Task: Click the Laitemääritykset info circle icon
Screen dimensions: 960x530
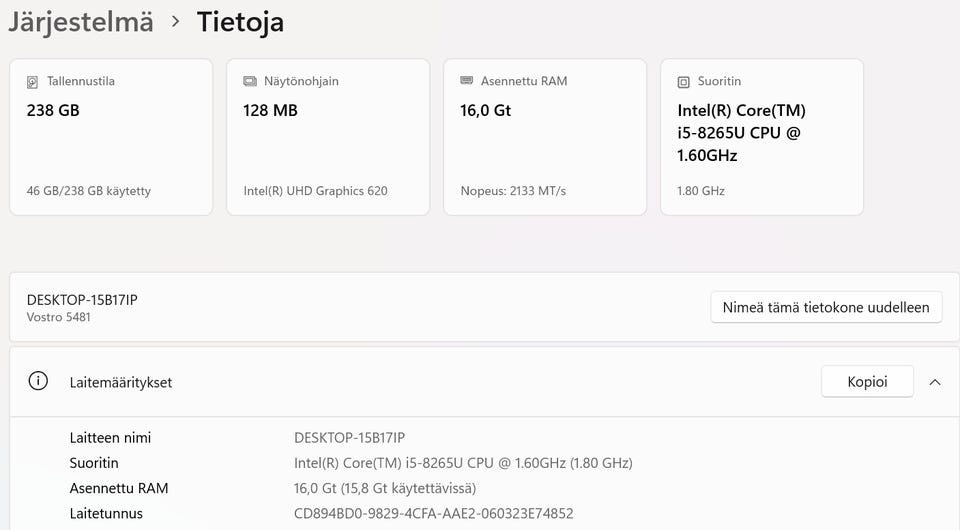Action: (x=38, y=381)
